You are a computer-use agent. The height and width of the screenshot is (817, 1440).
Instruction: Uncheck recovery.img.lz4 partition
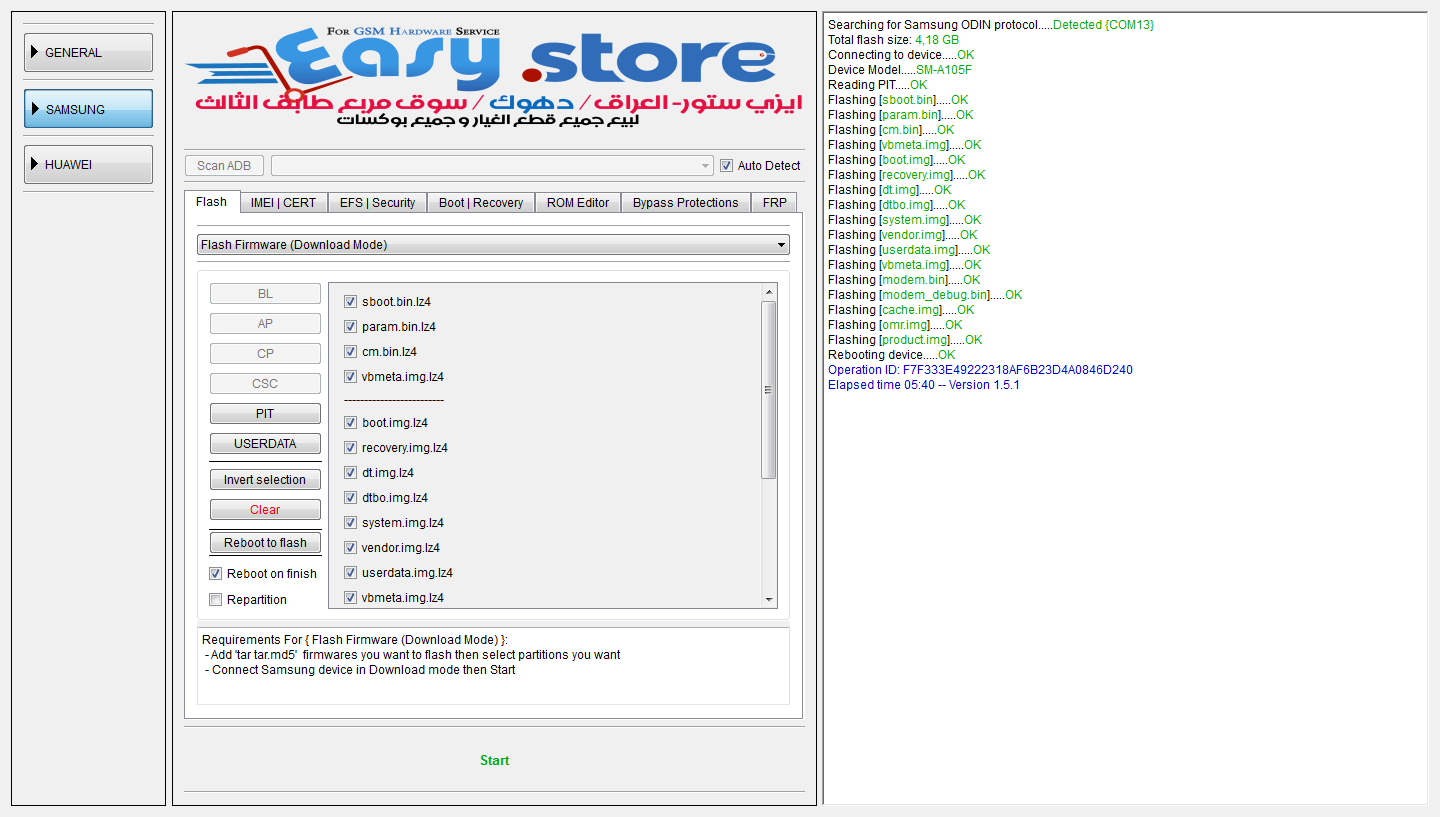(x=350, y=448)
